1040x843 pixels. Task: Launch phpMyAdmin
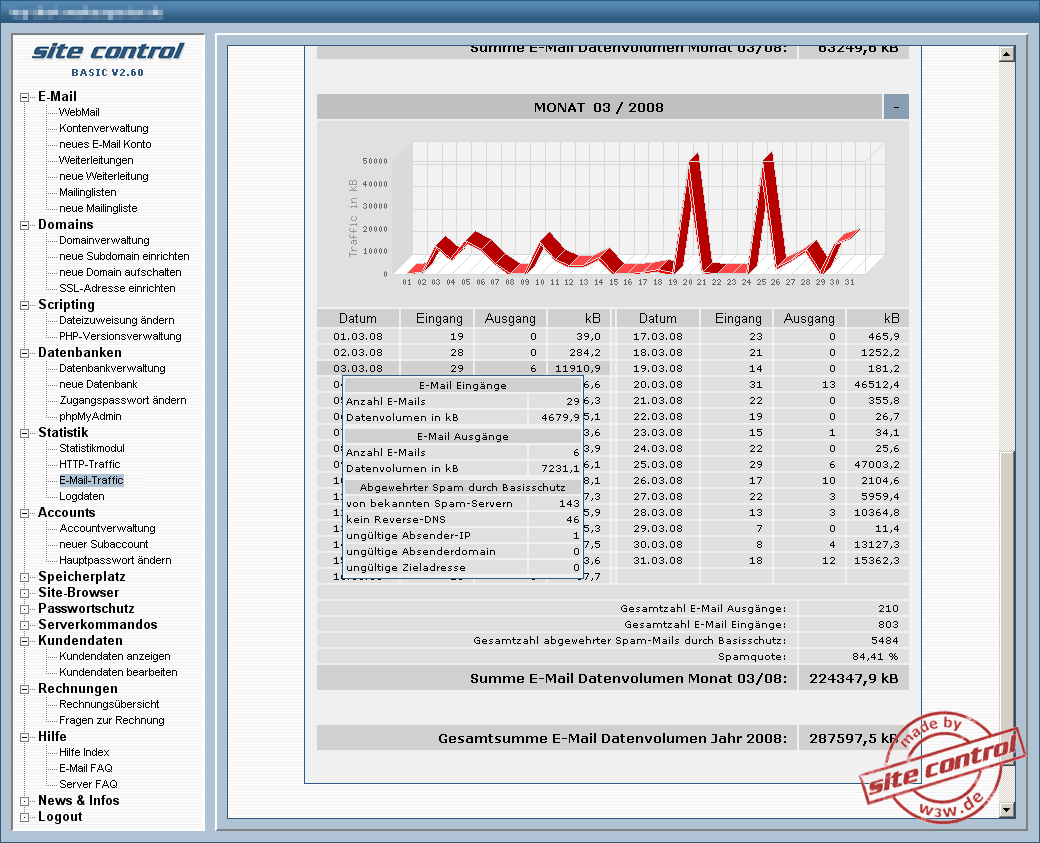(x=90, y=416)
